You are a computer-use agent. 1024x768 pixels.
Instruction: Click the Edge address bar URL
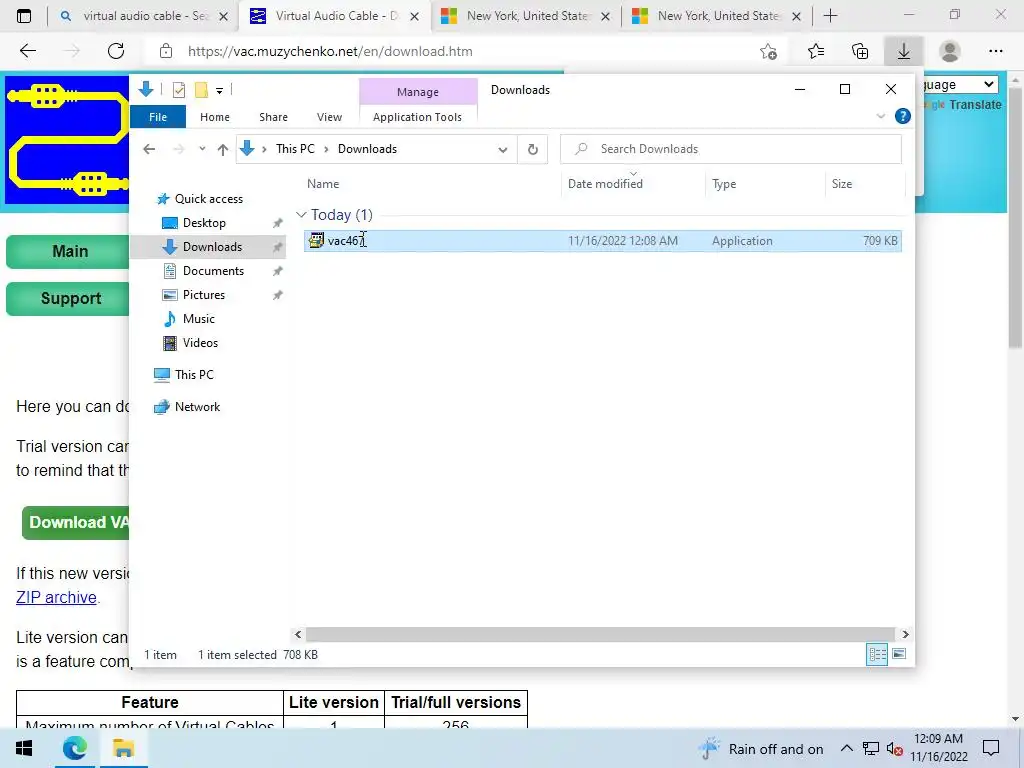click(330, 51)
